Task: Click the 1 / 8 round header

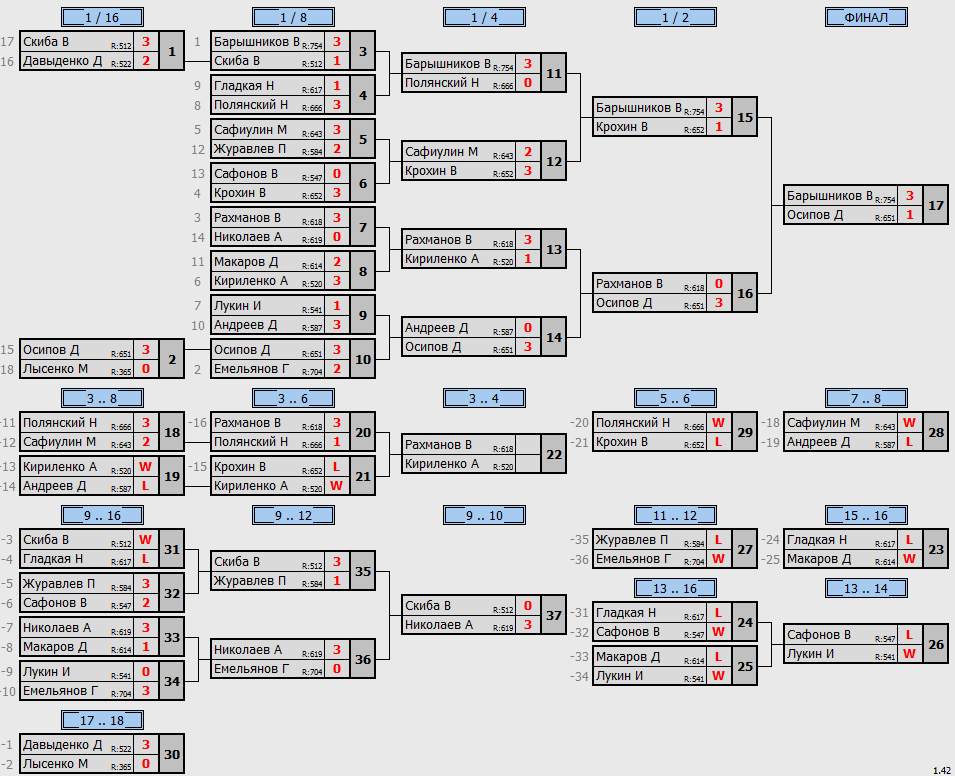Action: 294,17
